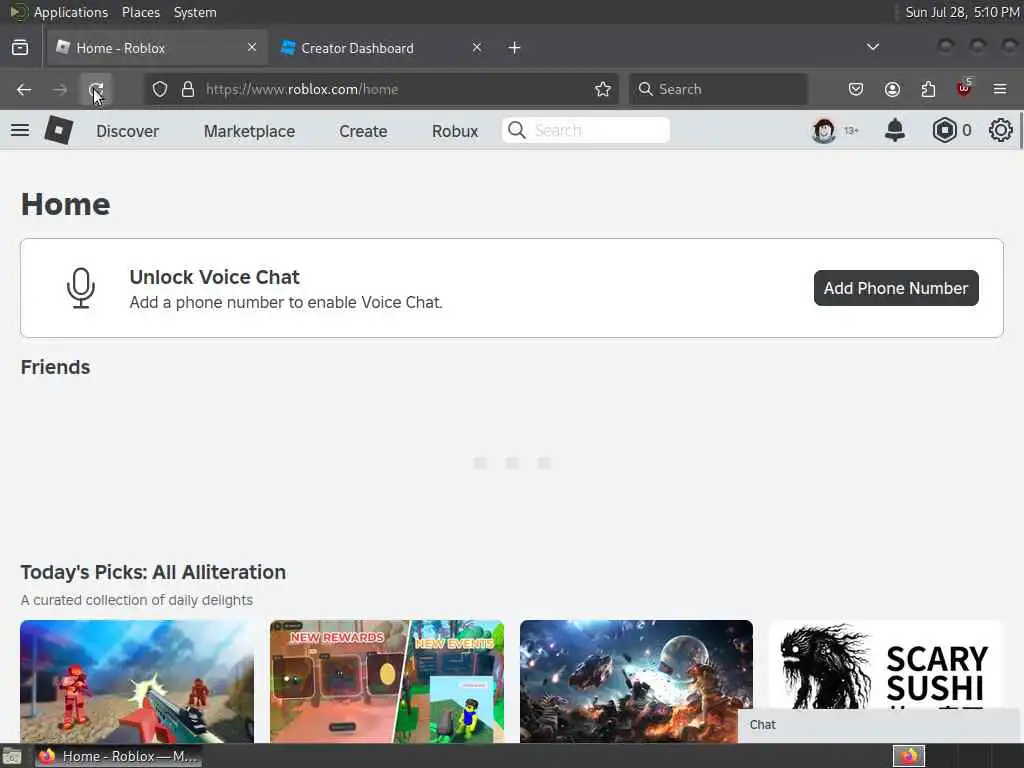Click the microphone Voice Chat icon
This screenshot has height=768, width=1024.
pyautogui.click(x=81, y=288)
